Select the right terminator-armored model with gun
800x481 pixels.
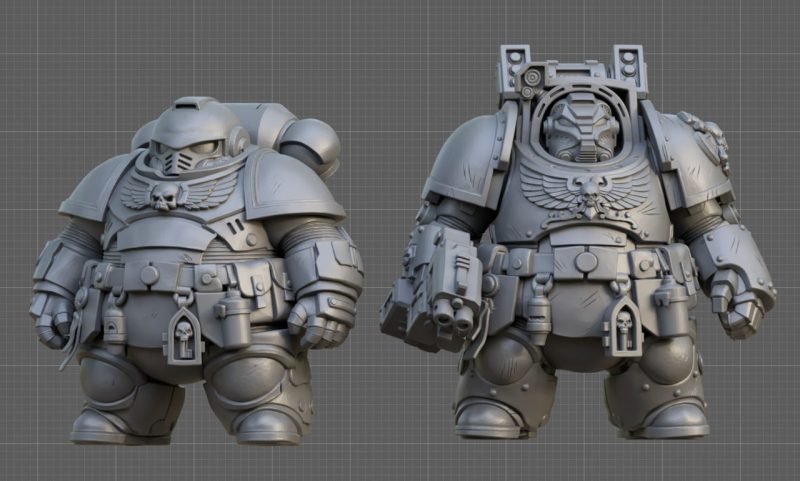point(579,242)
